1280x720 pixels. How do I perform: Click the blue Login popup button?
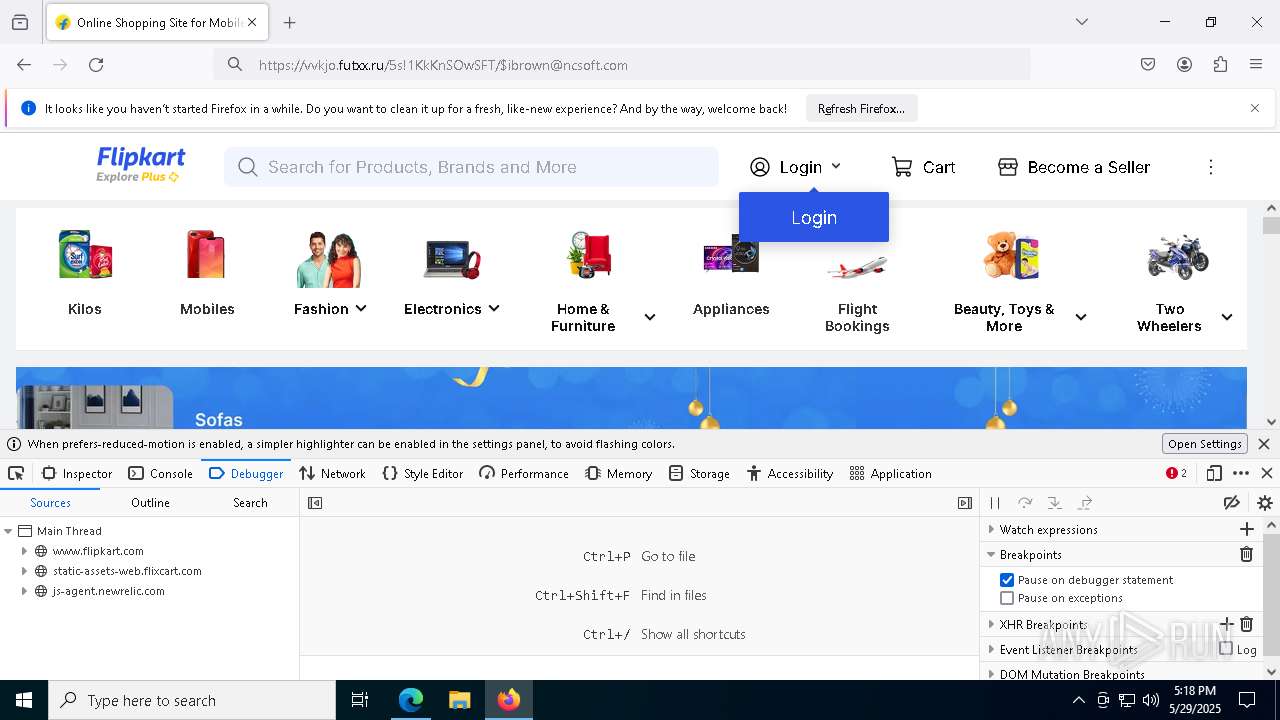(x=814, y=217)
